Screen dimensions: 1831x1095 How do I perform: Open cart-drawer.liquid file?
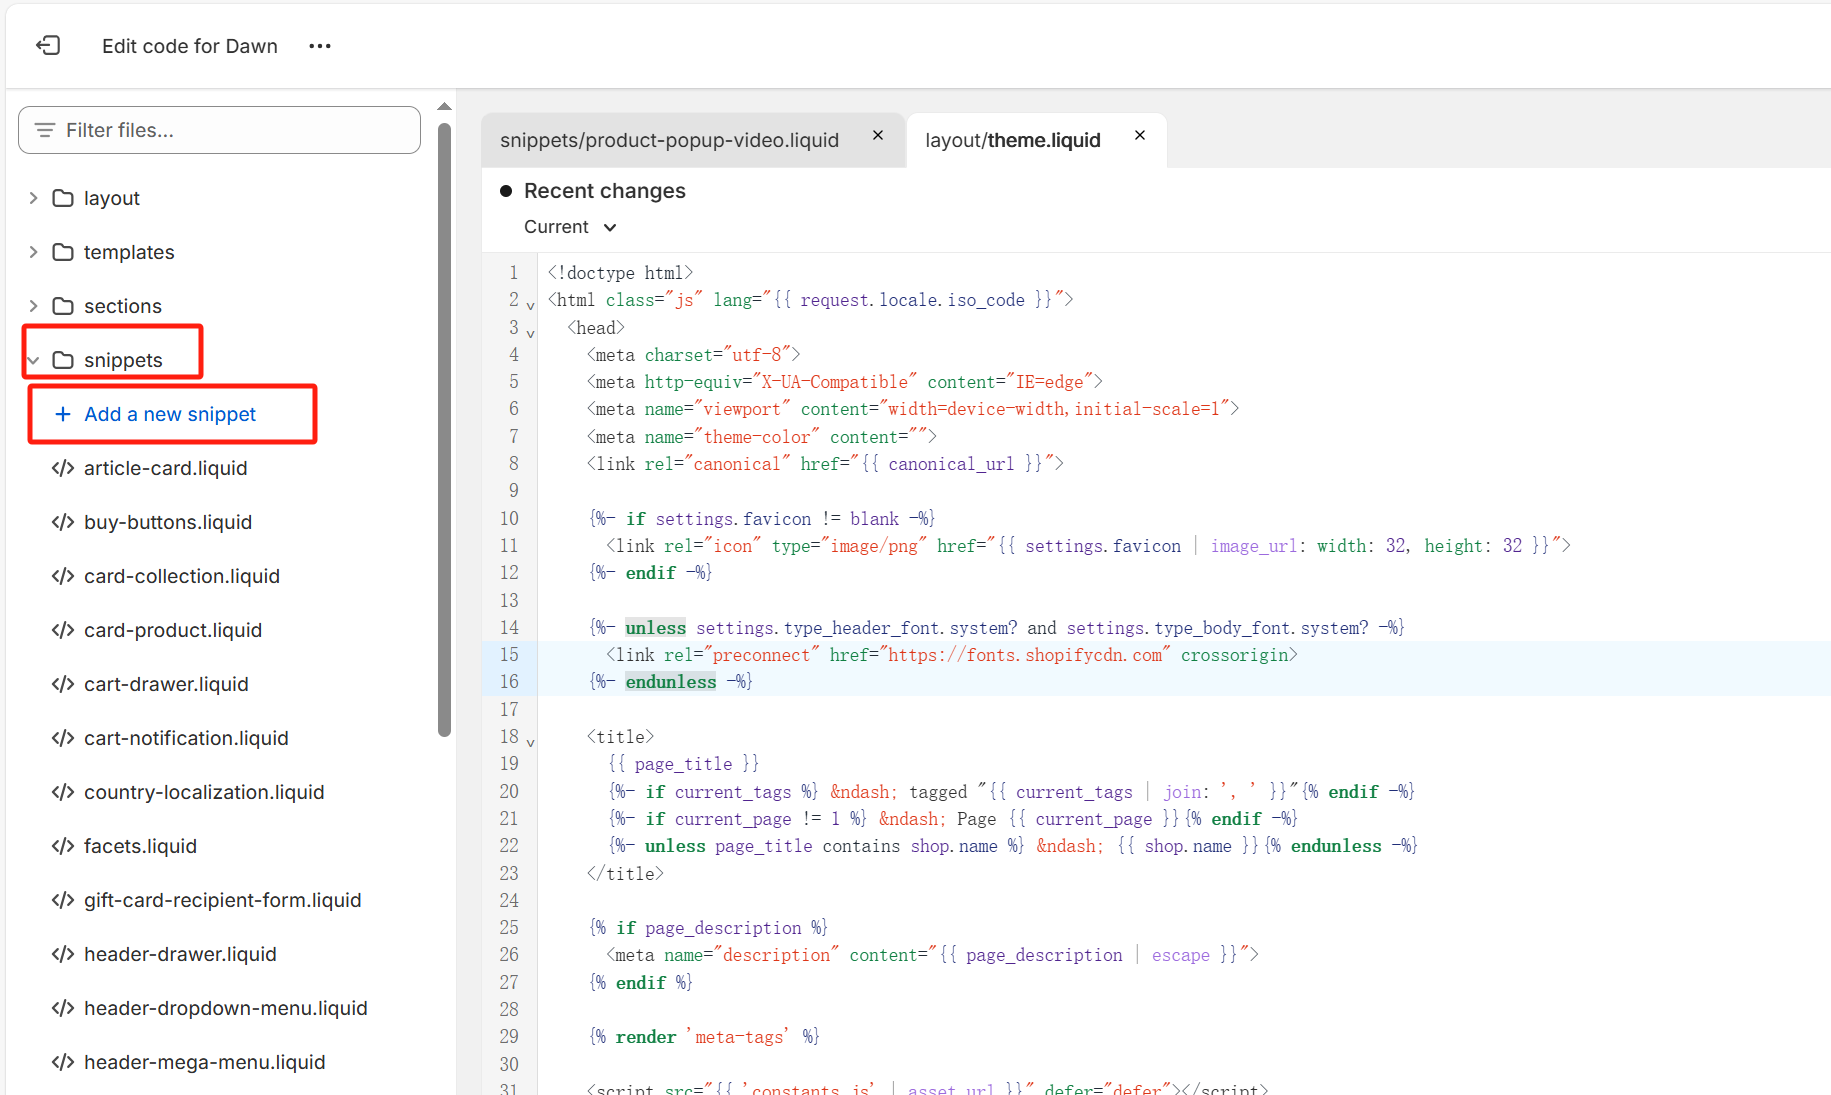click(x=166, y=684)
